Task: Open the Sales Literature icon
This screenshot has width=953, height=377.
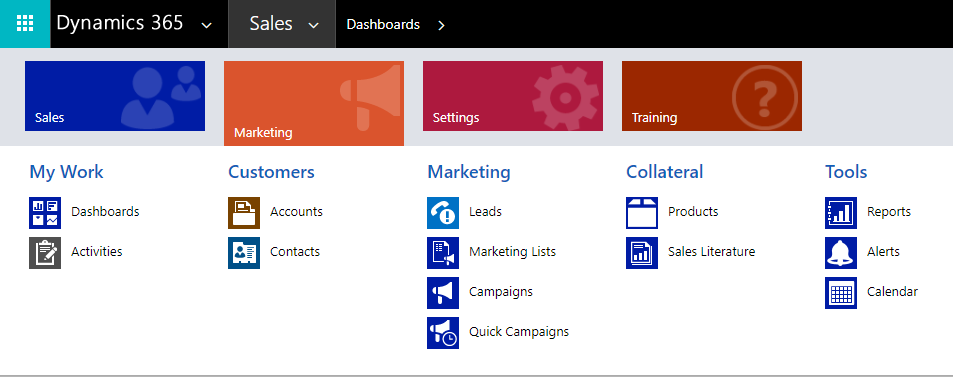Action: pos(642,253)
